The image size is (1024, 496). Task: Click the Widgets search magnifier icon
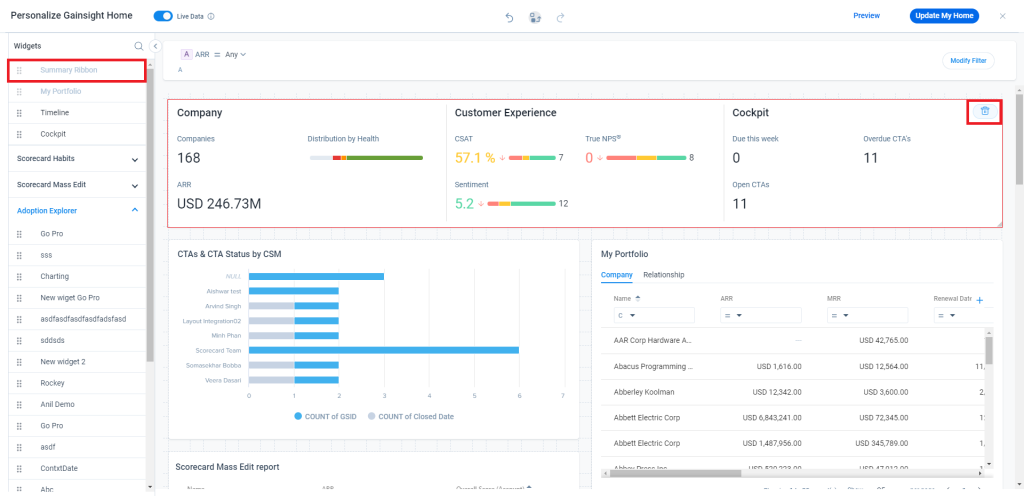[x=138, y=46]
